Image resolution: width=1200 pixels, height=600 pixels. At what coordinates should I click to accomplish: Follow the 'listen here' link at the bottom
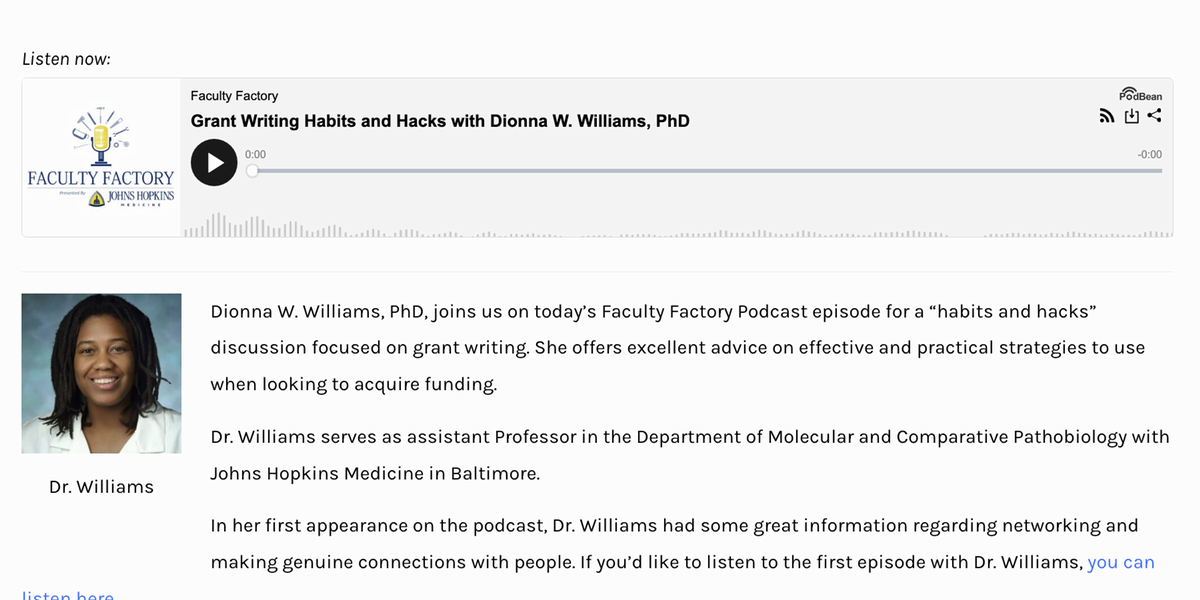coord(68,595)
